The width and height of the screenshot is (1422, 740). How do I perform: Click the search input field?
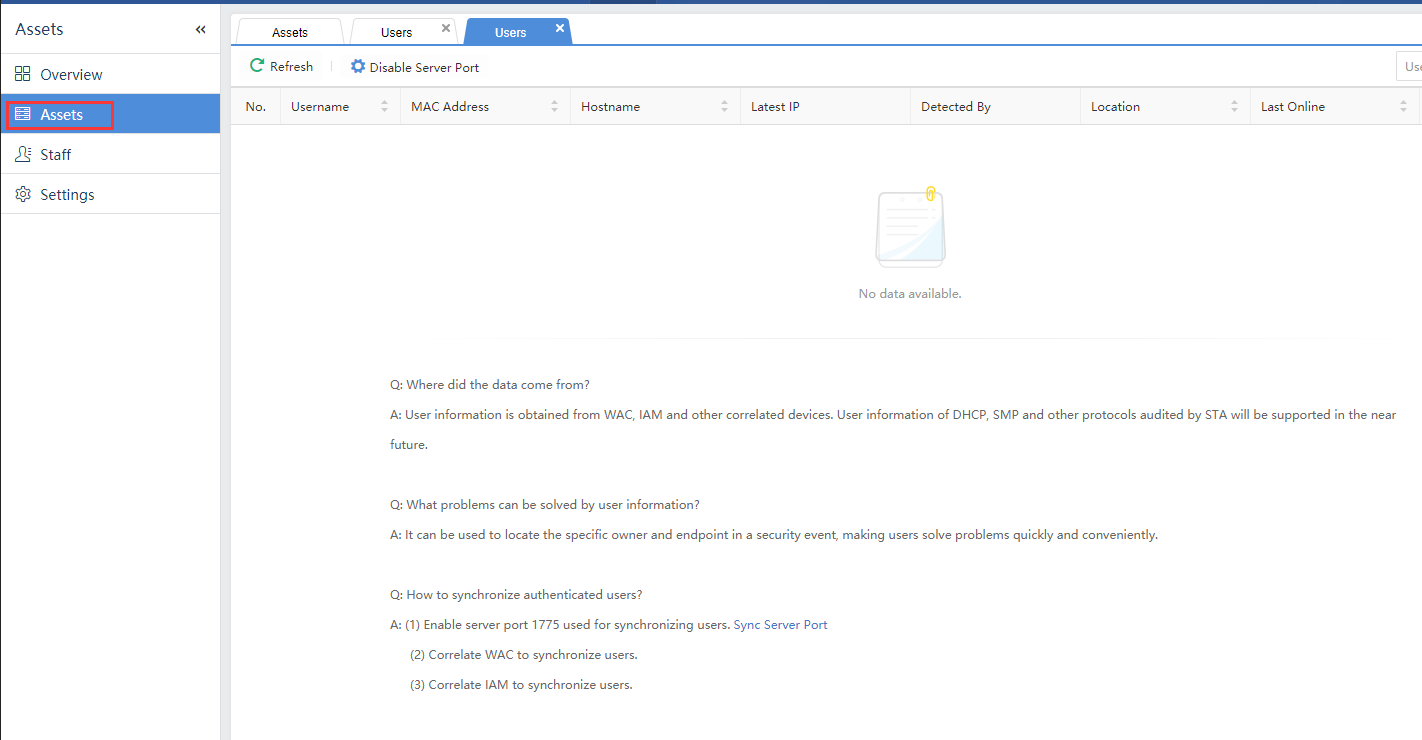tap(1408, 67)
